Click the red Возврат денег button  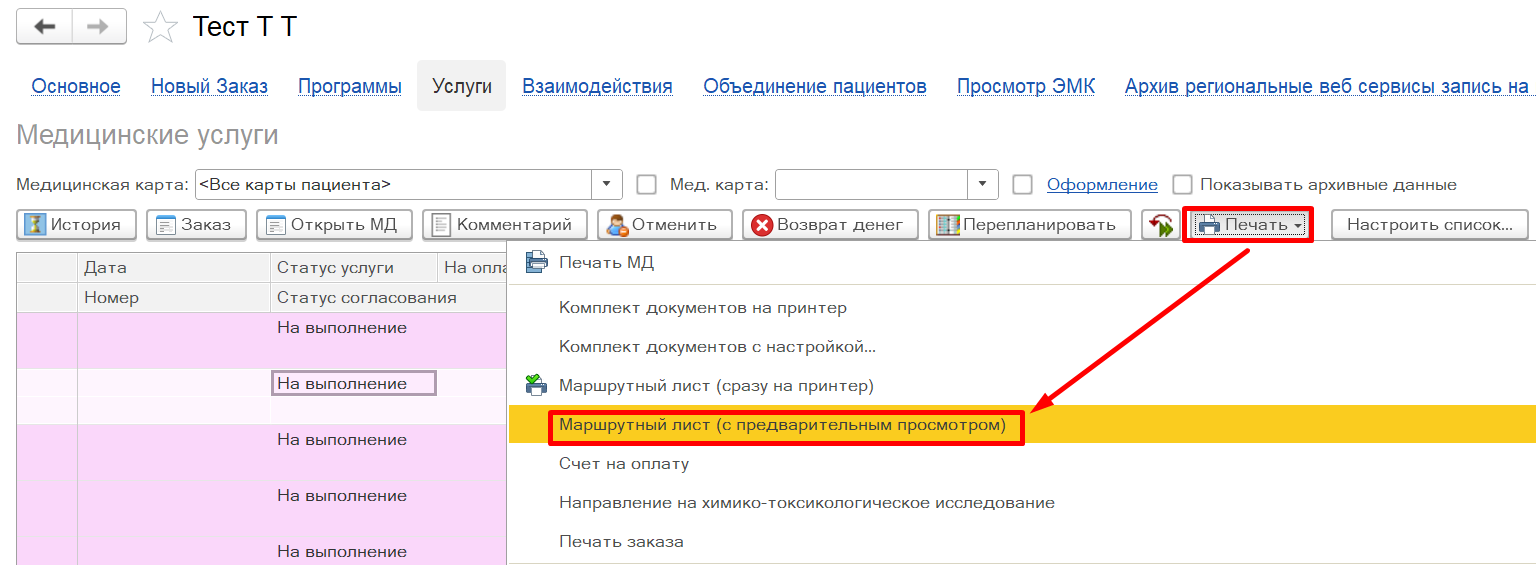tap(829, 224)
